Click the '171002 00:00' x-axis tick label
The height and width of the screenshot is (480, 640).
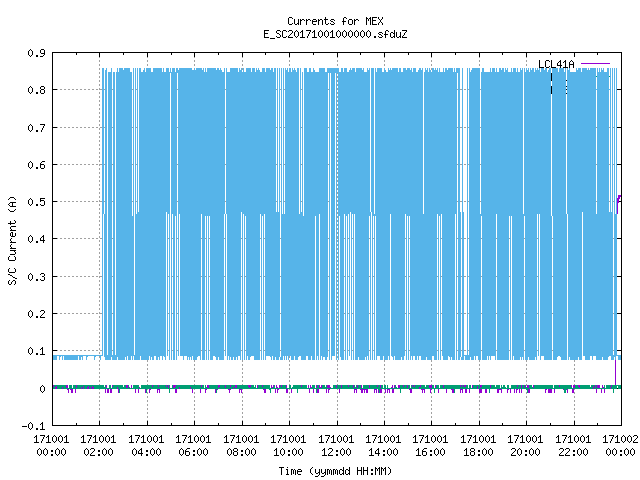coord(620,446)
